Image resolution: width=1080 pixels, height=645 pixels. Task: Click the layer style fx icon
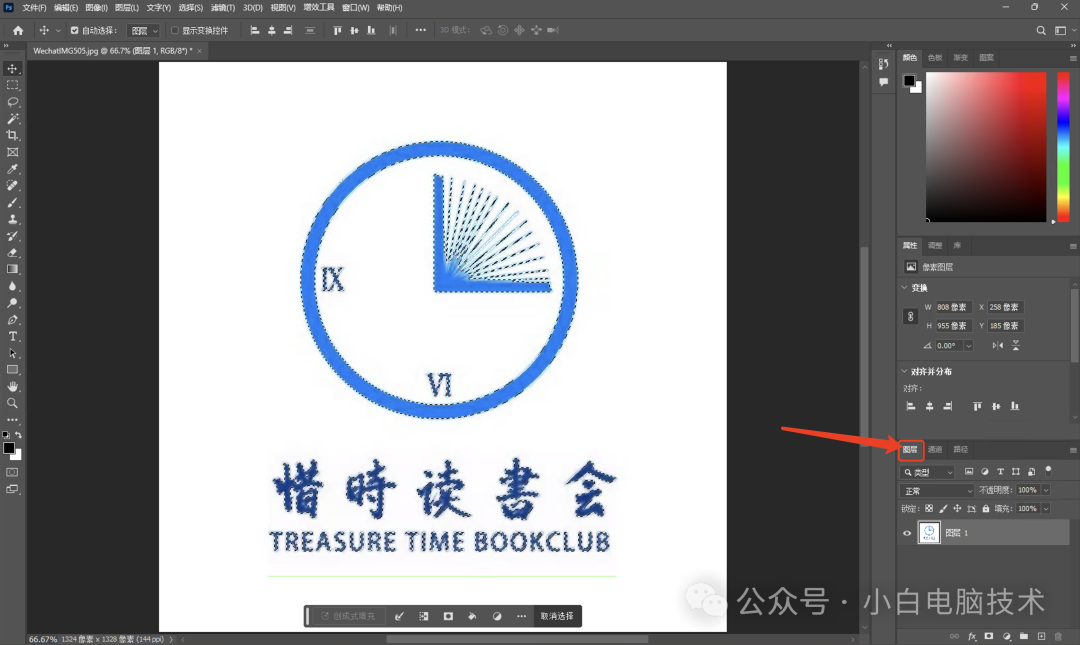pos(972,636)
